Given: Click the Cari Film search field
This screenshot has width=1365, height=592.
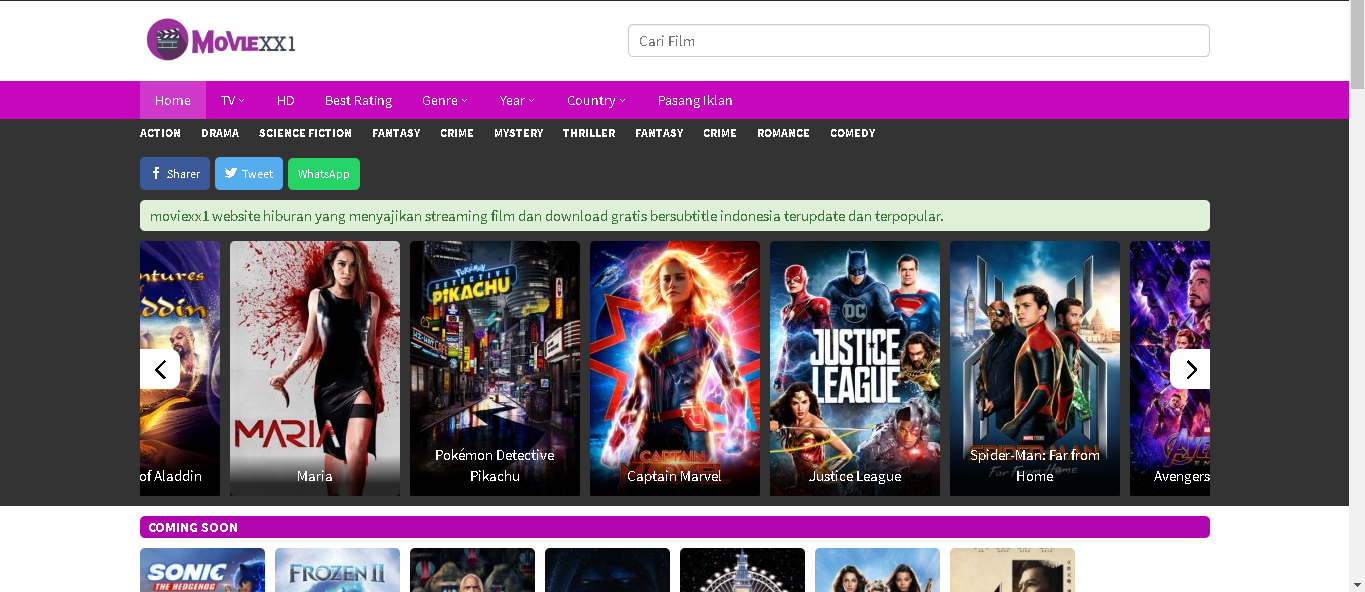Looking at the screenshot, I should 918,41.
